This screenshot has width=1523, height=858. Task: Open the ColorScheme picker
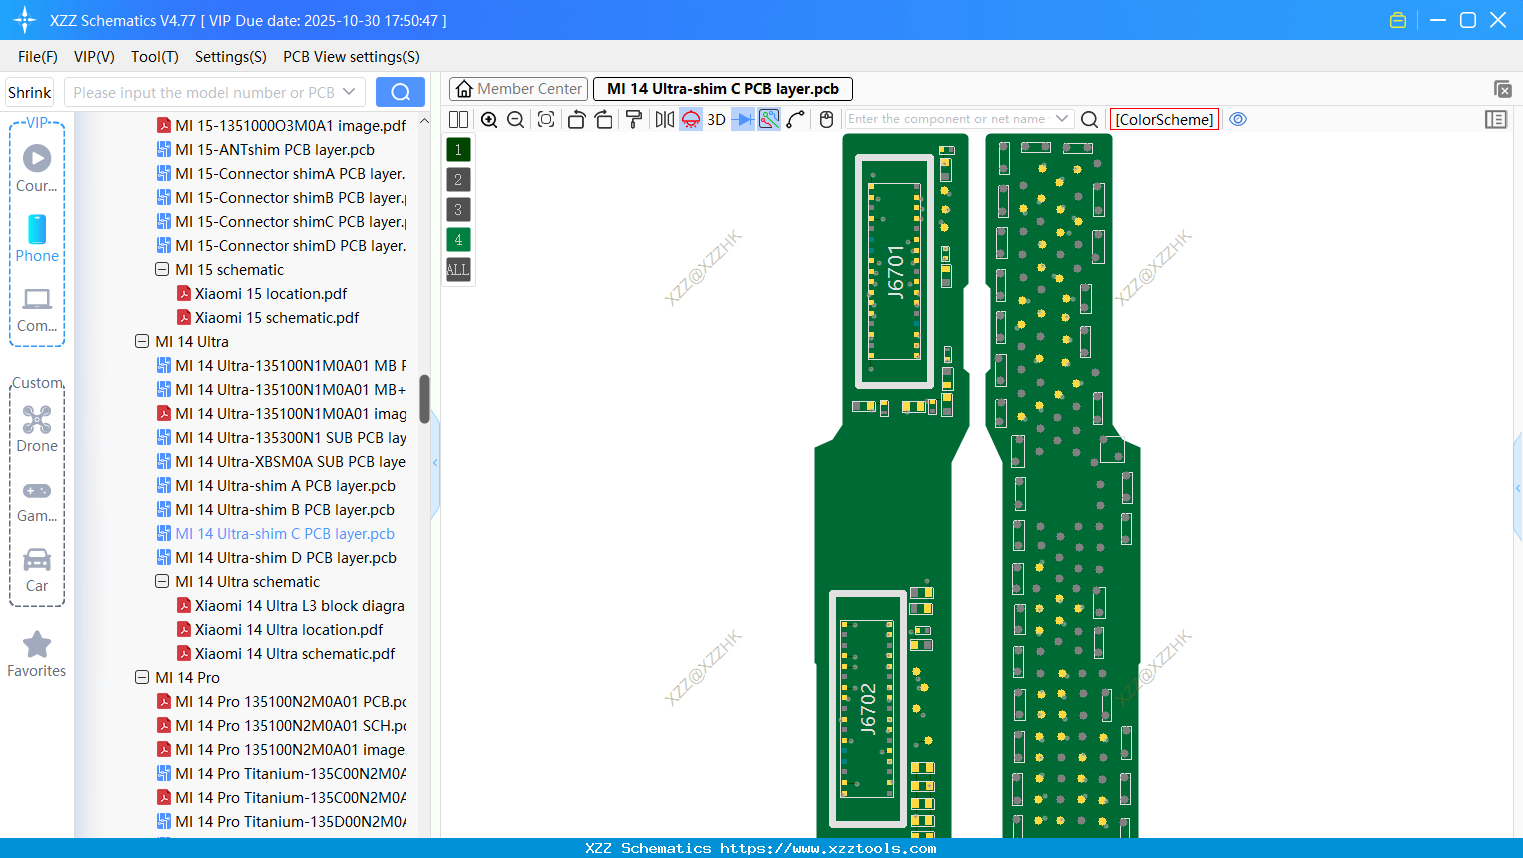coord(1163,119)
